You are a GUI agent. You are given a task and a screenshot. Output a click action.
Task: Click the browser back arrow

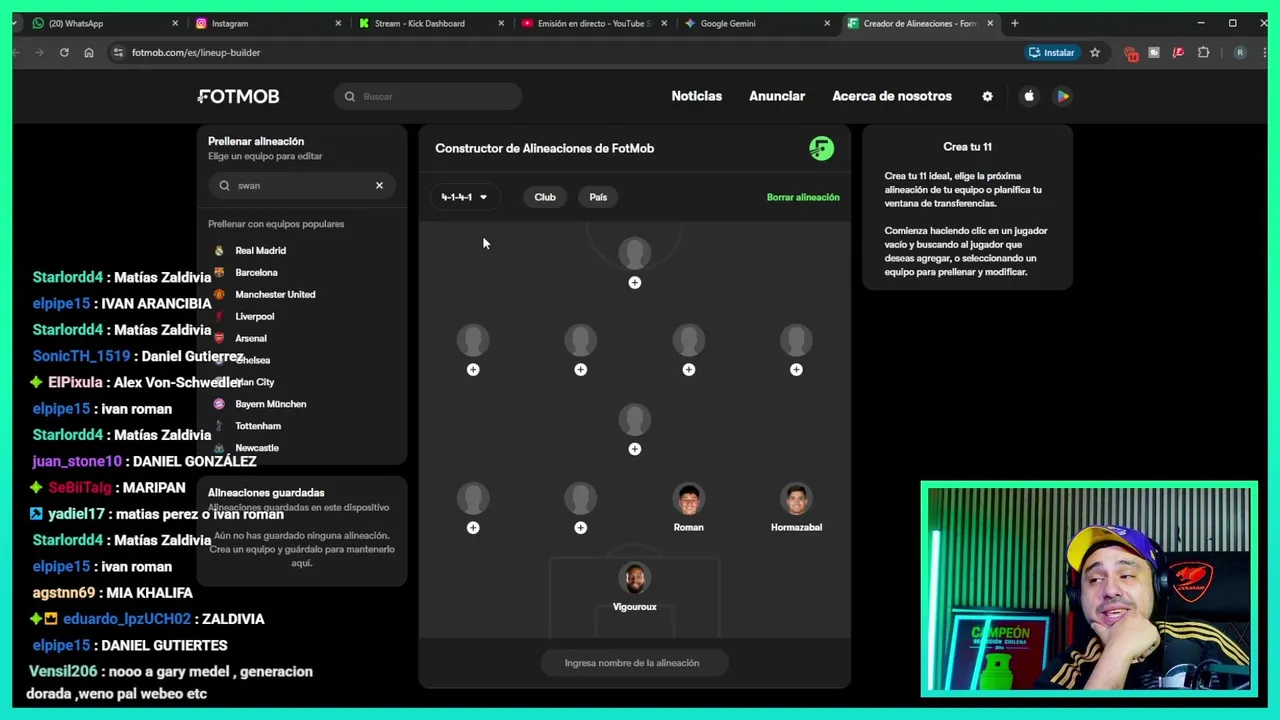[16, 52]
